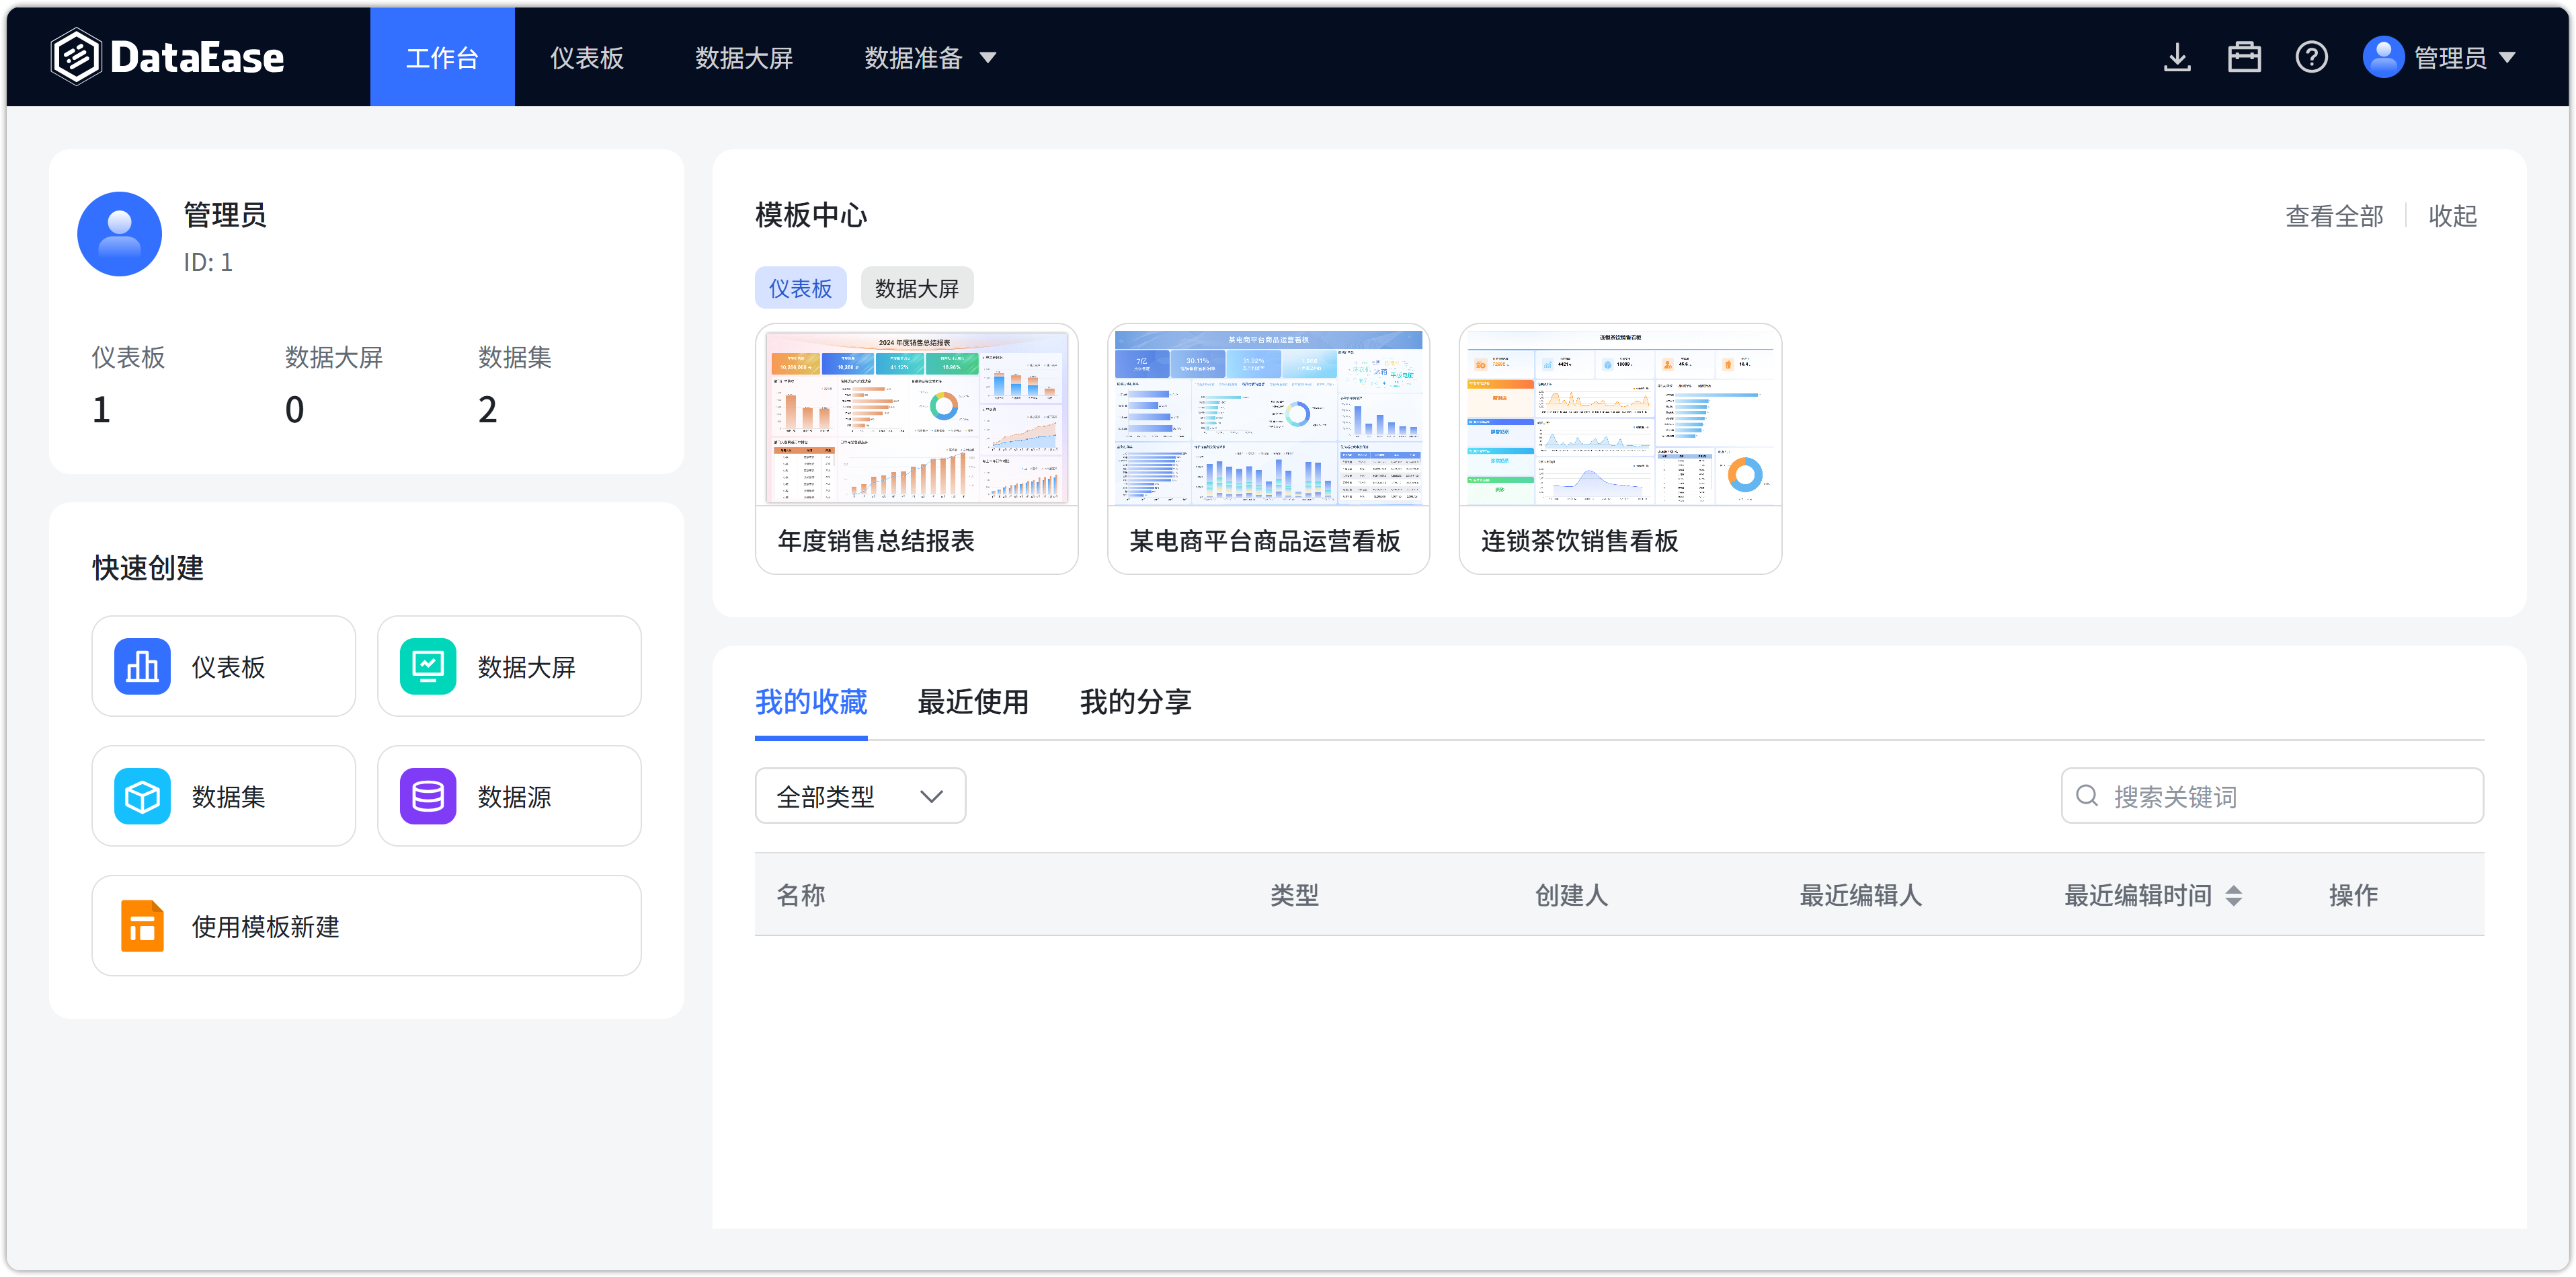
Task: Click the 连锁茶饮销售看板 template title
Action: point(1580,541)
